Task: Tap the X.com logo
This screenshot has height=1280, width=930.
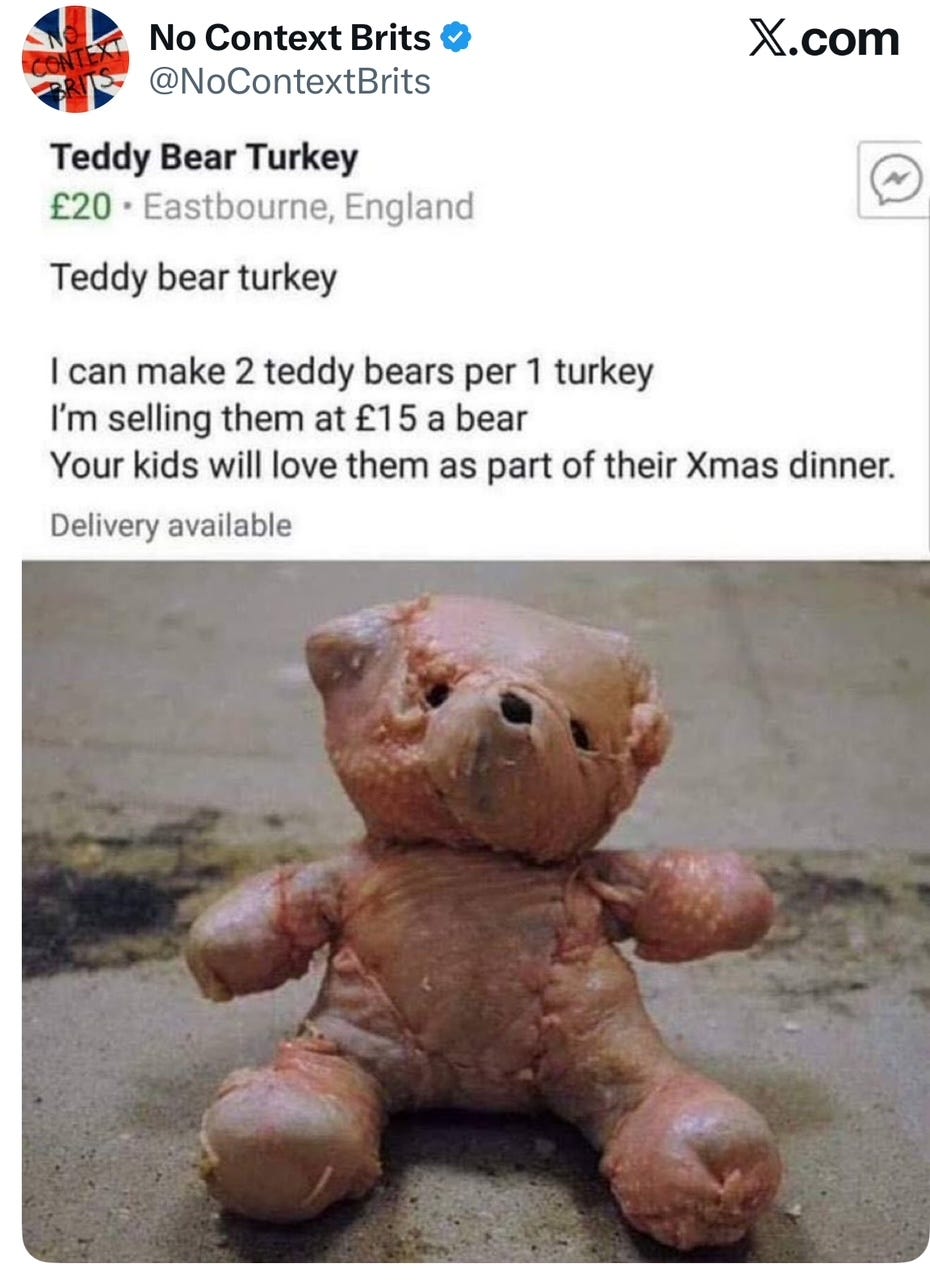Action: 824,39
